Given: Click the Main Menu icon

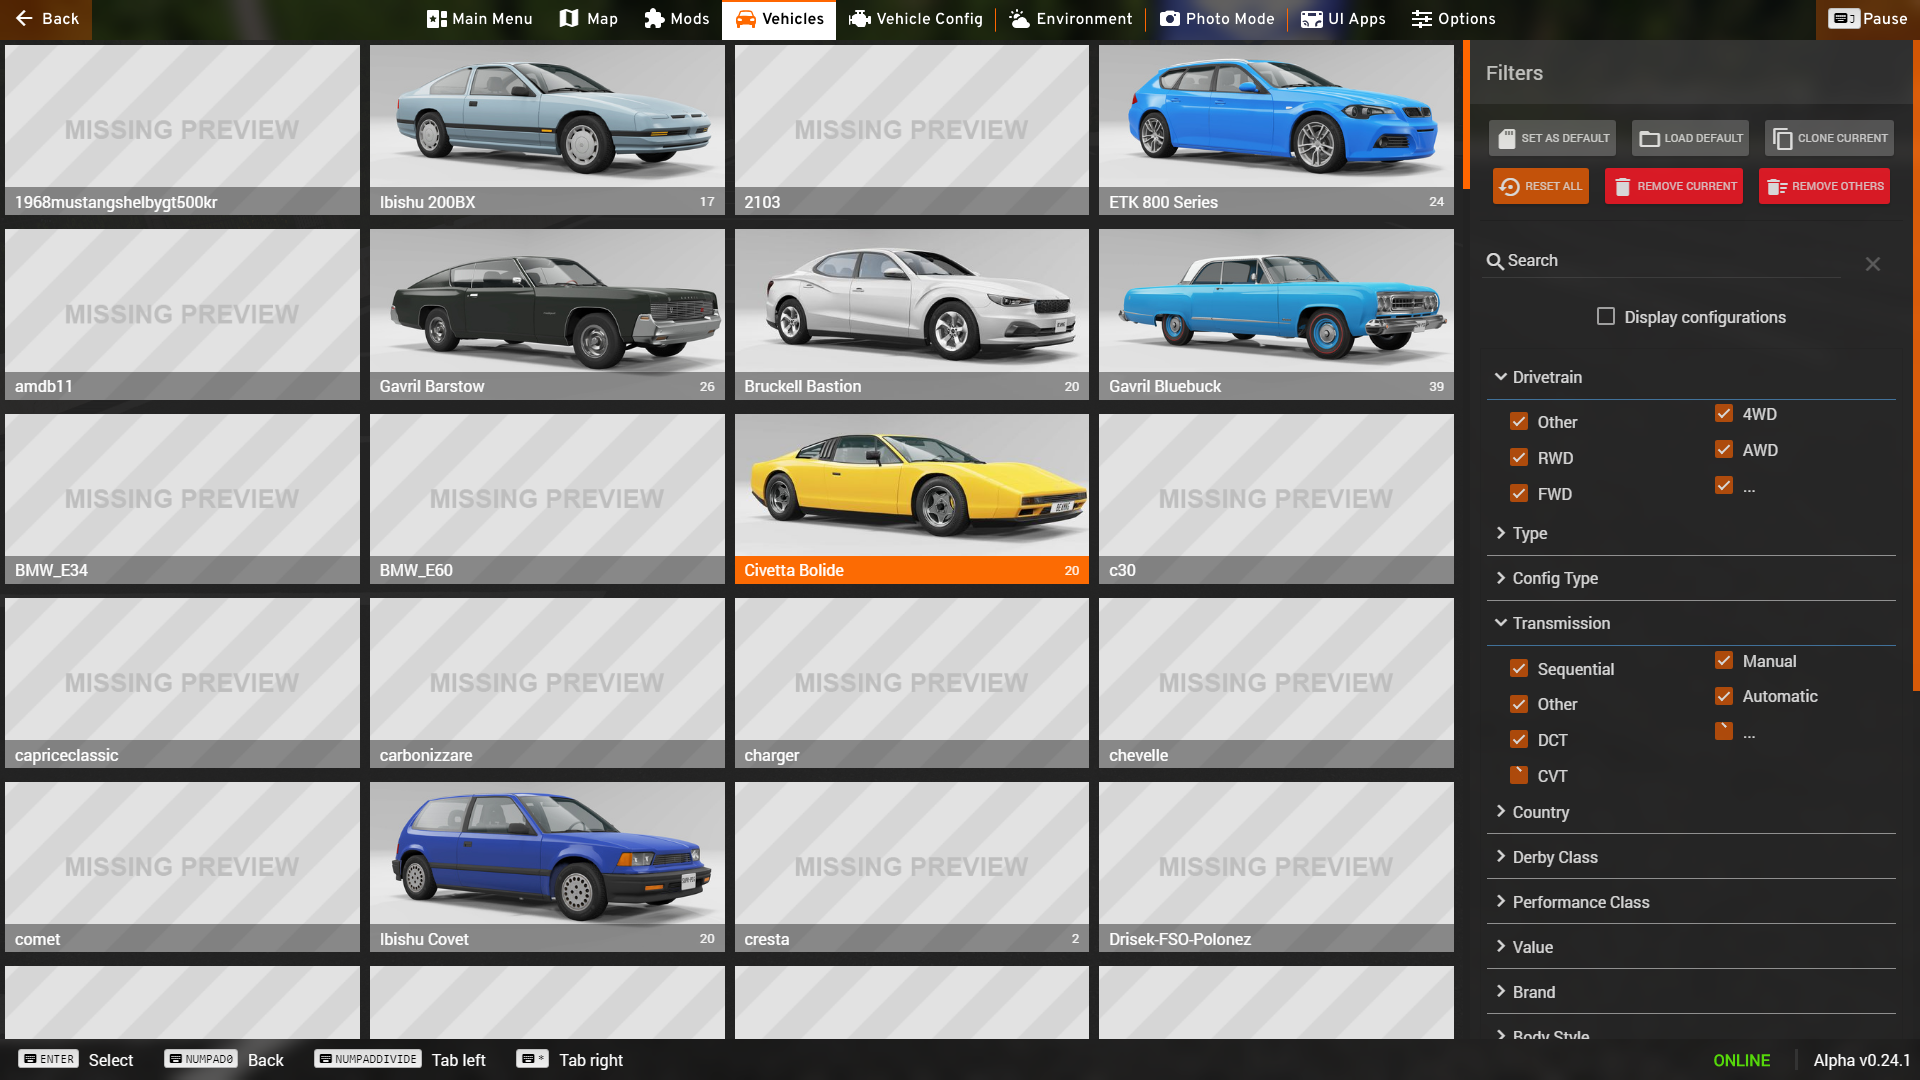Looking at the screenshot, I should click(436, 19).
